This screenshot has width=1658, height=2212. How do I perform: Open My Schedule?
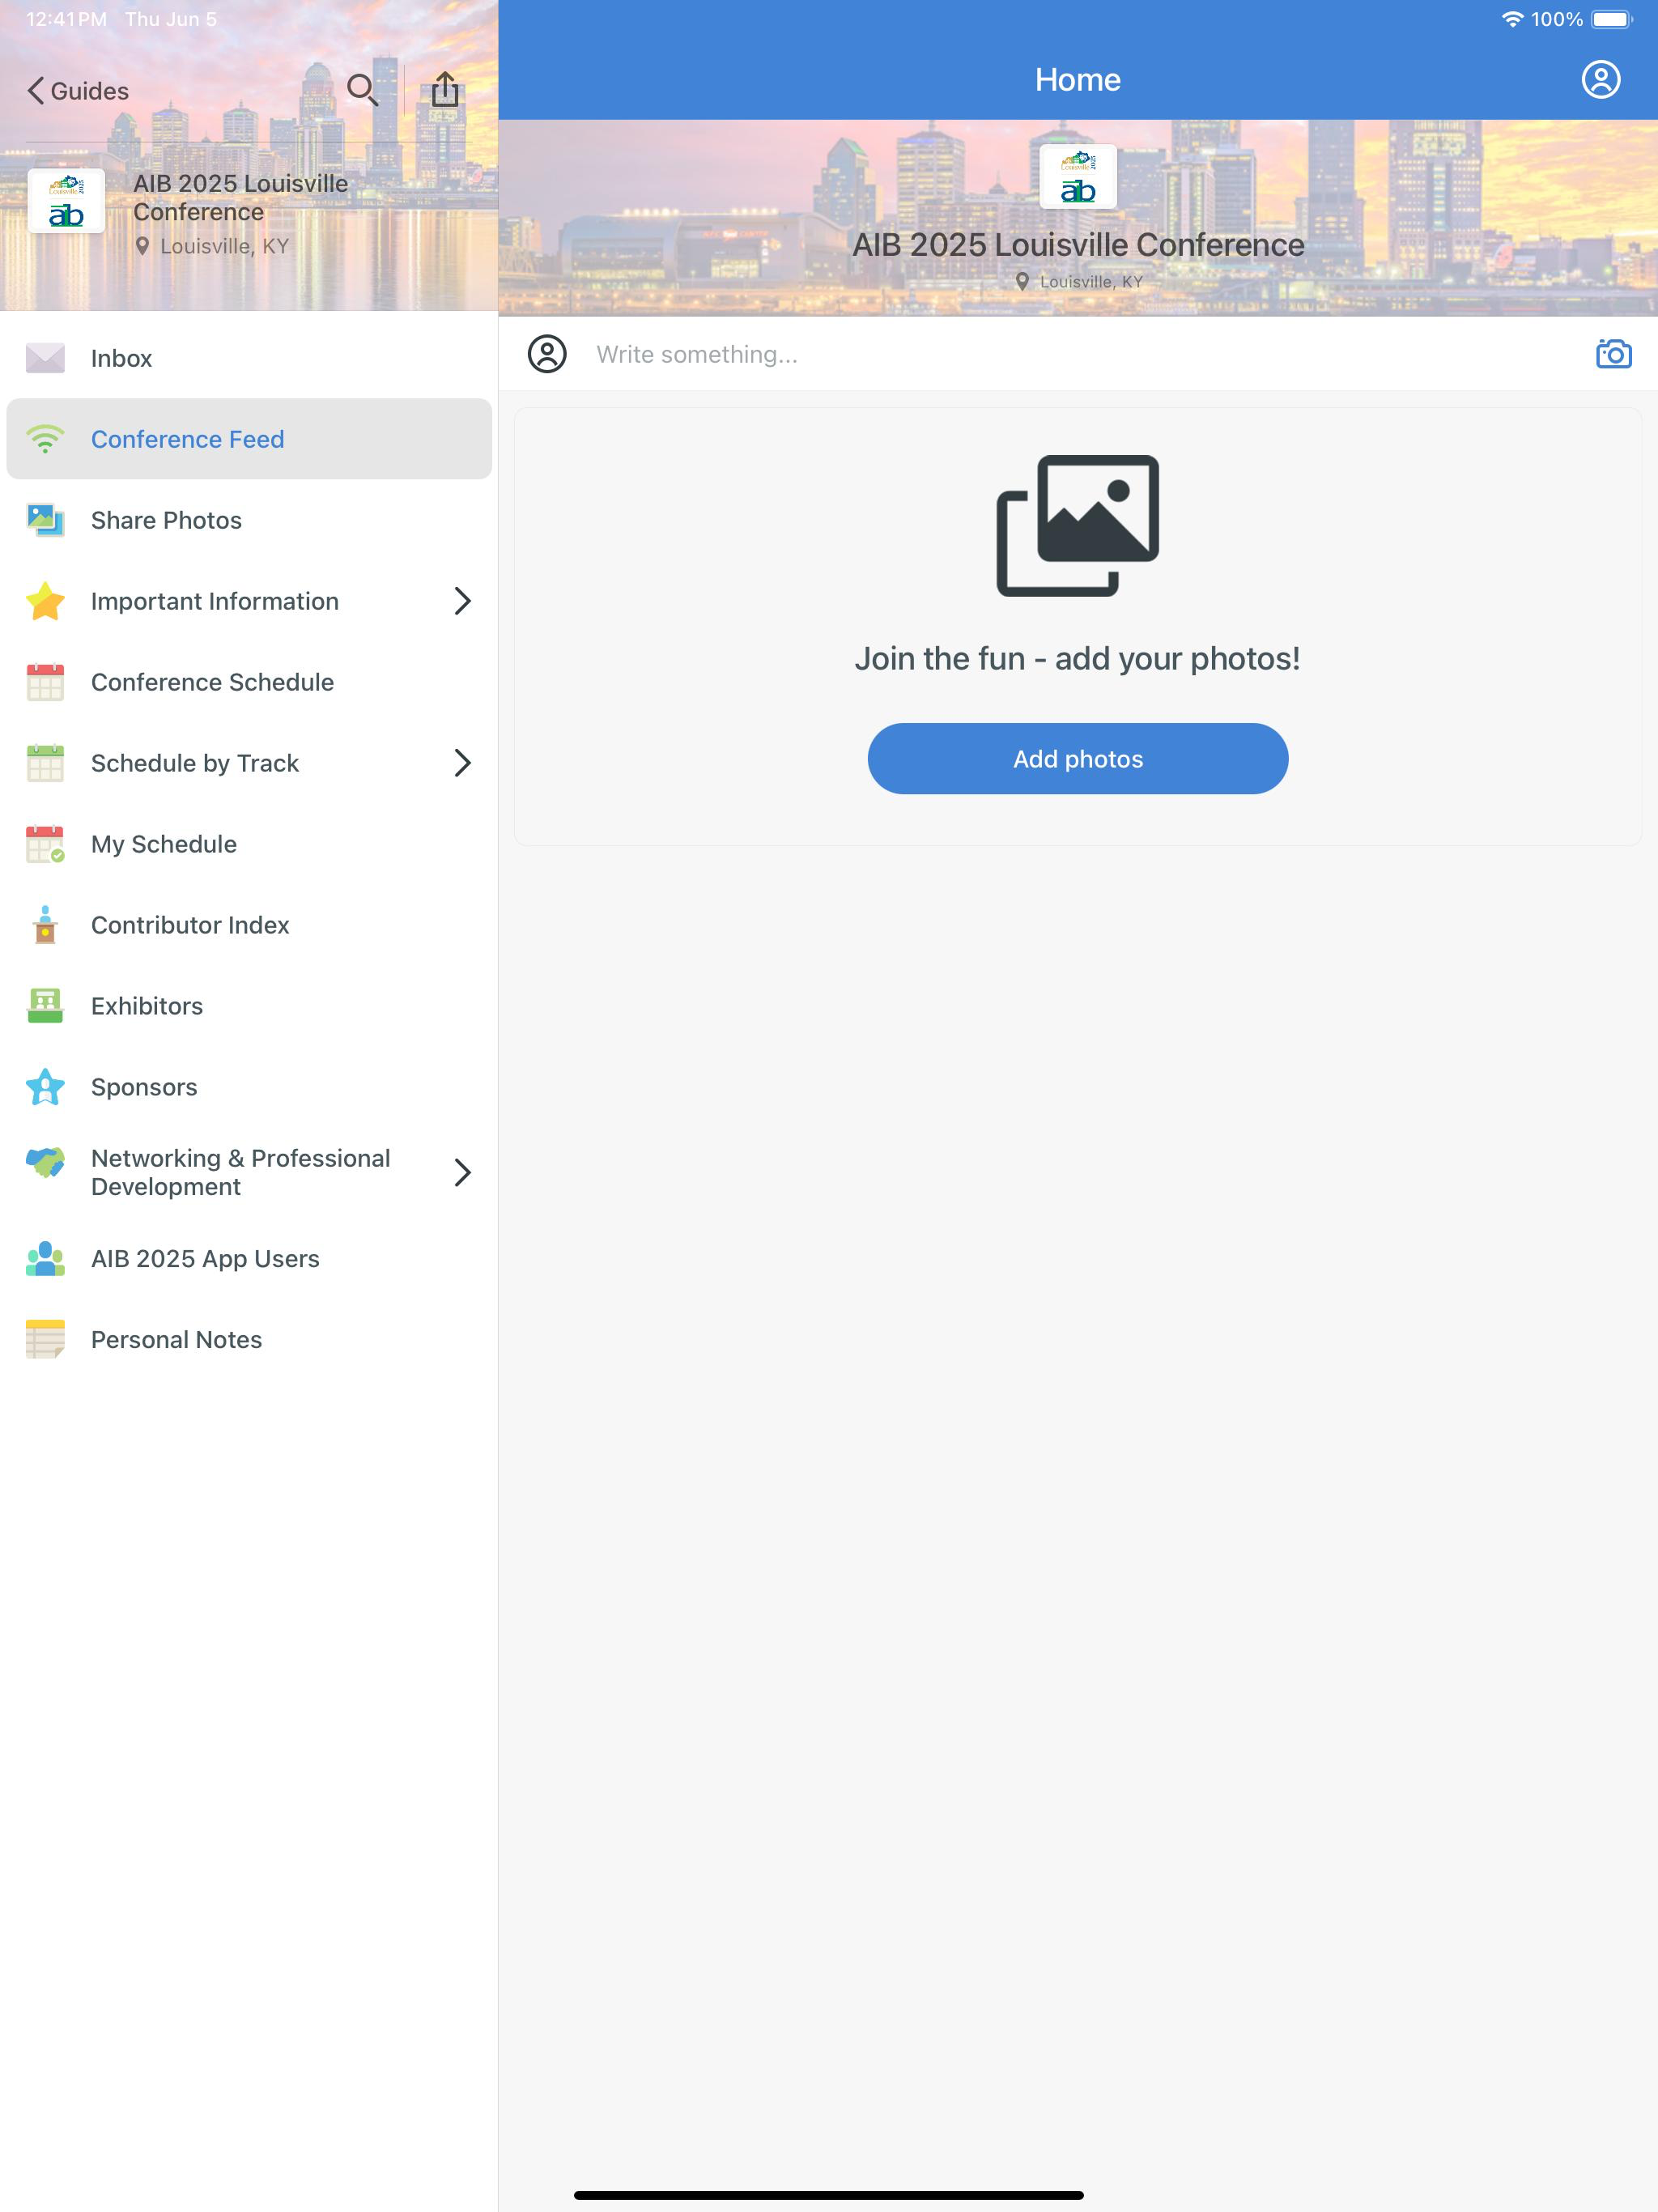[249, 844]
